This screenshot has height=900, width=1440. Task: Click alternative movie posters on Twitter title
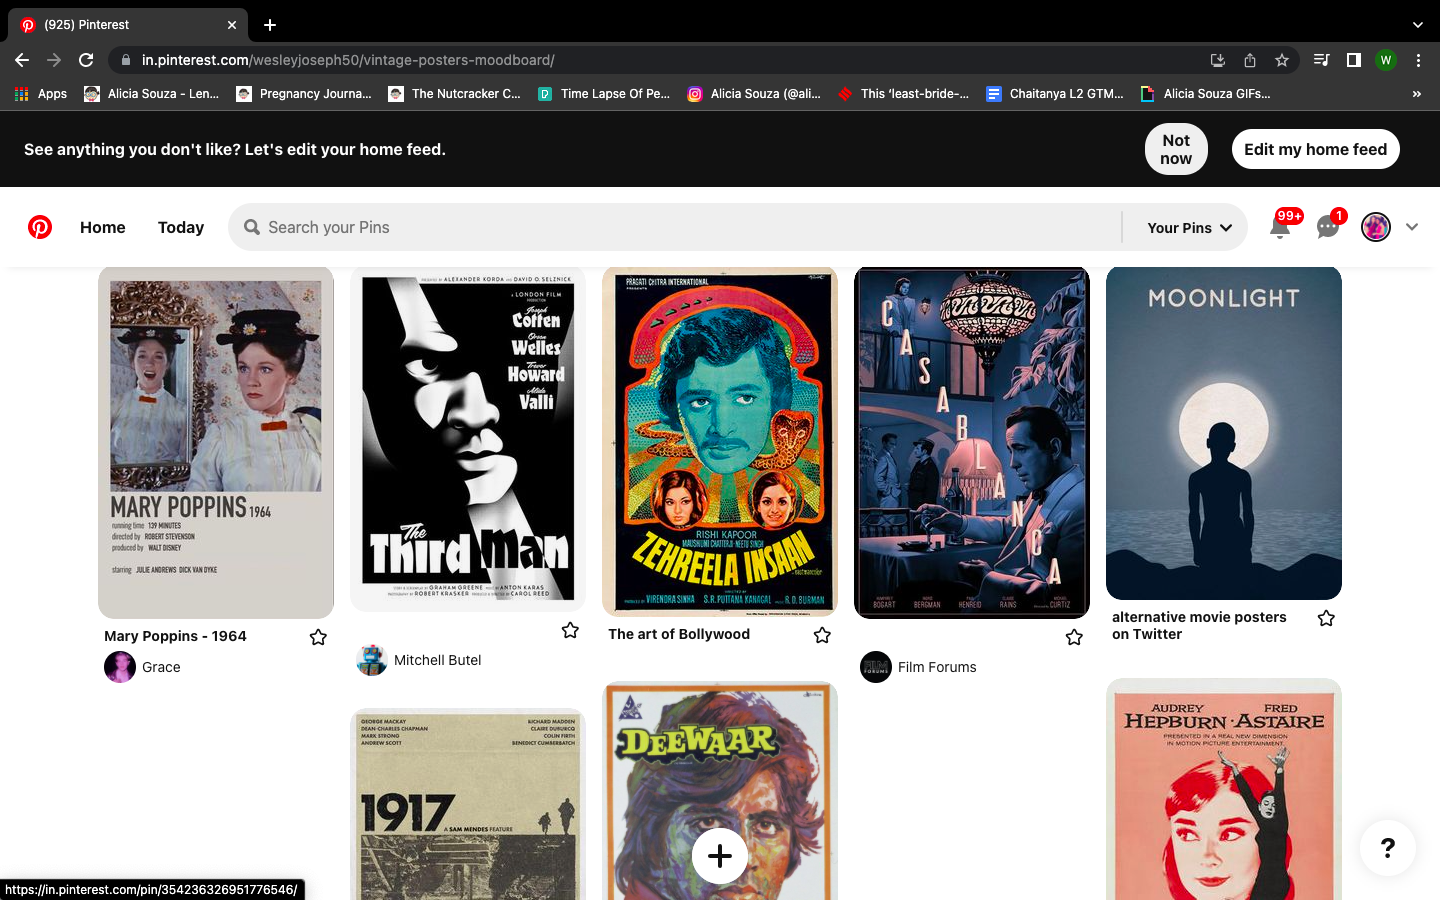[x=1199, y=626]
